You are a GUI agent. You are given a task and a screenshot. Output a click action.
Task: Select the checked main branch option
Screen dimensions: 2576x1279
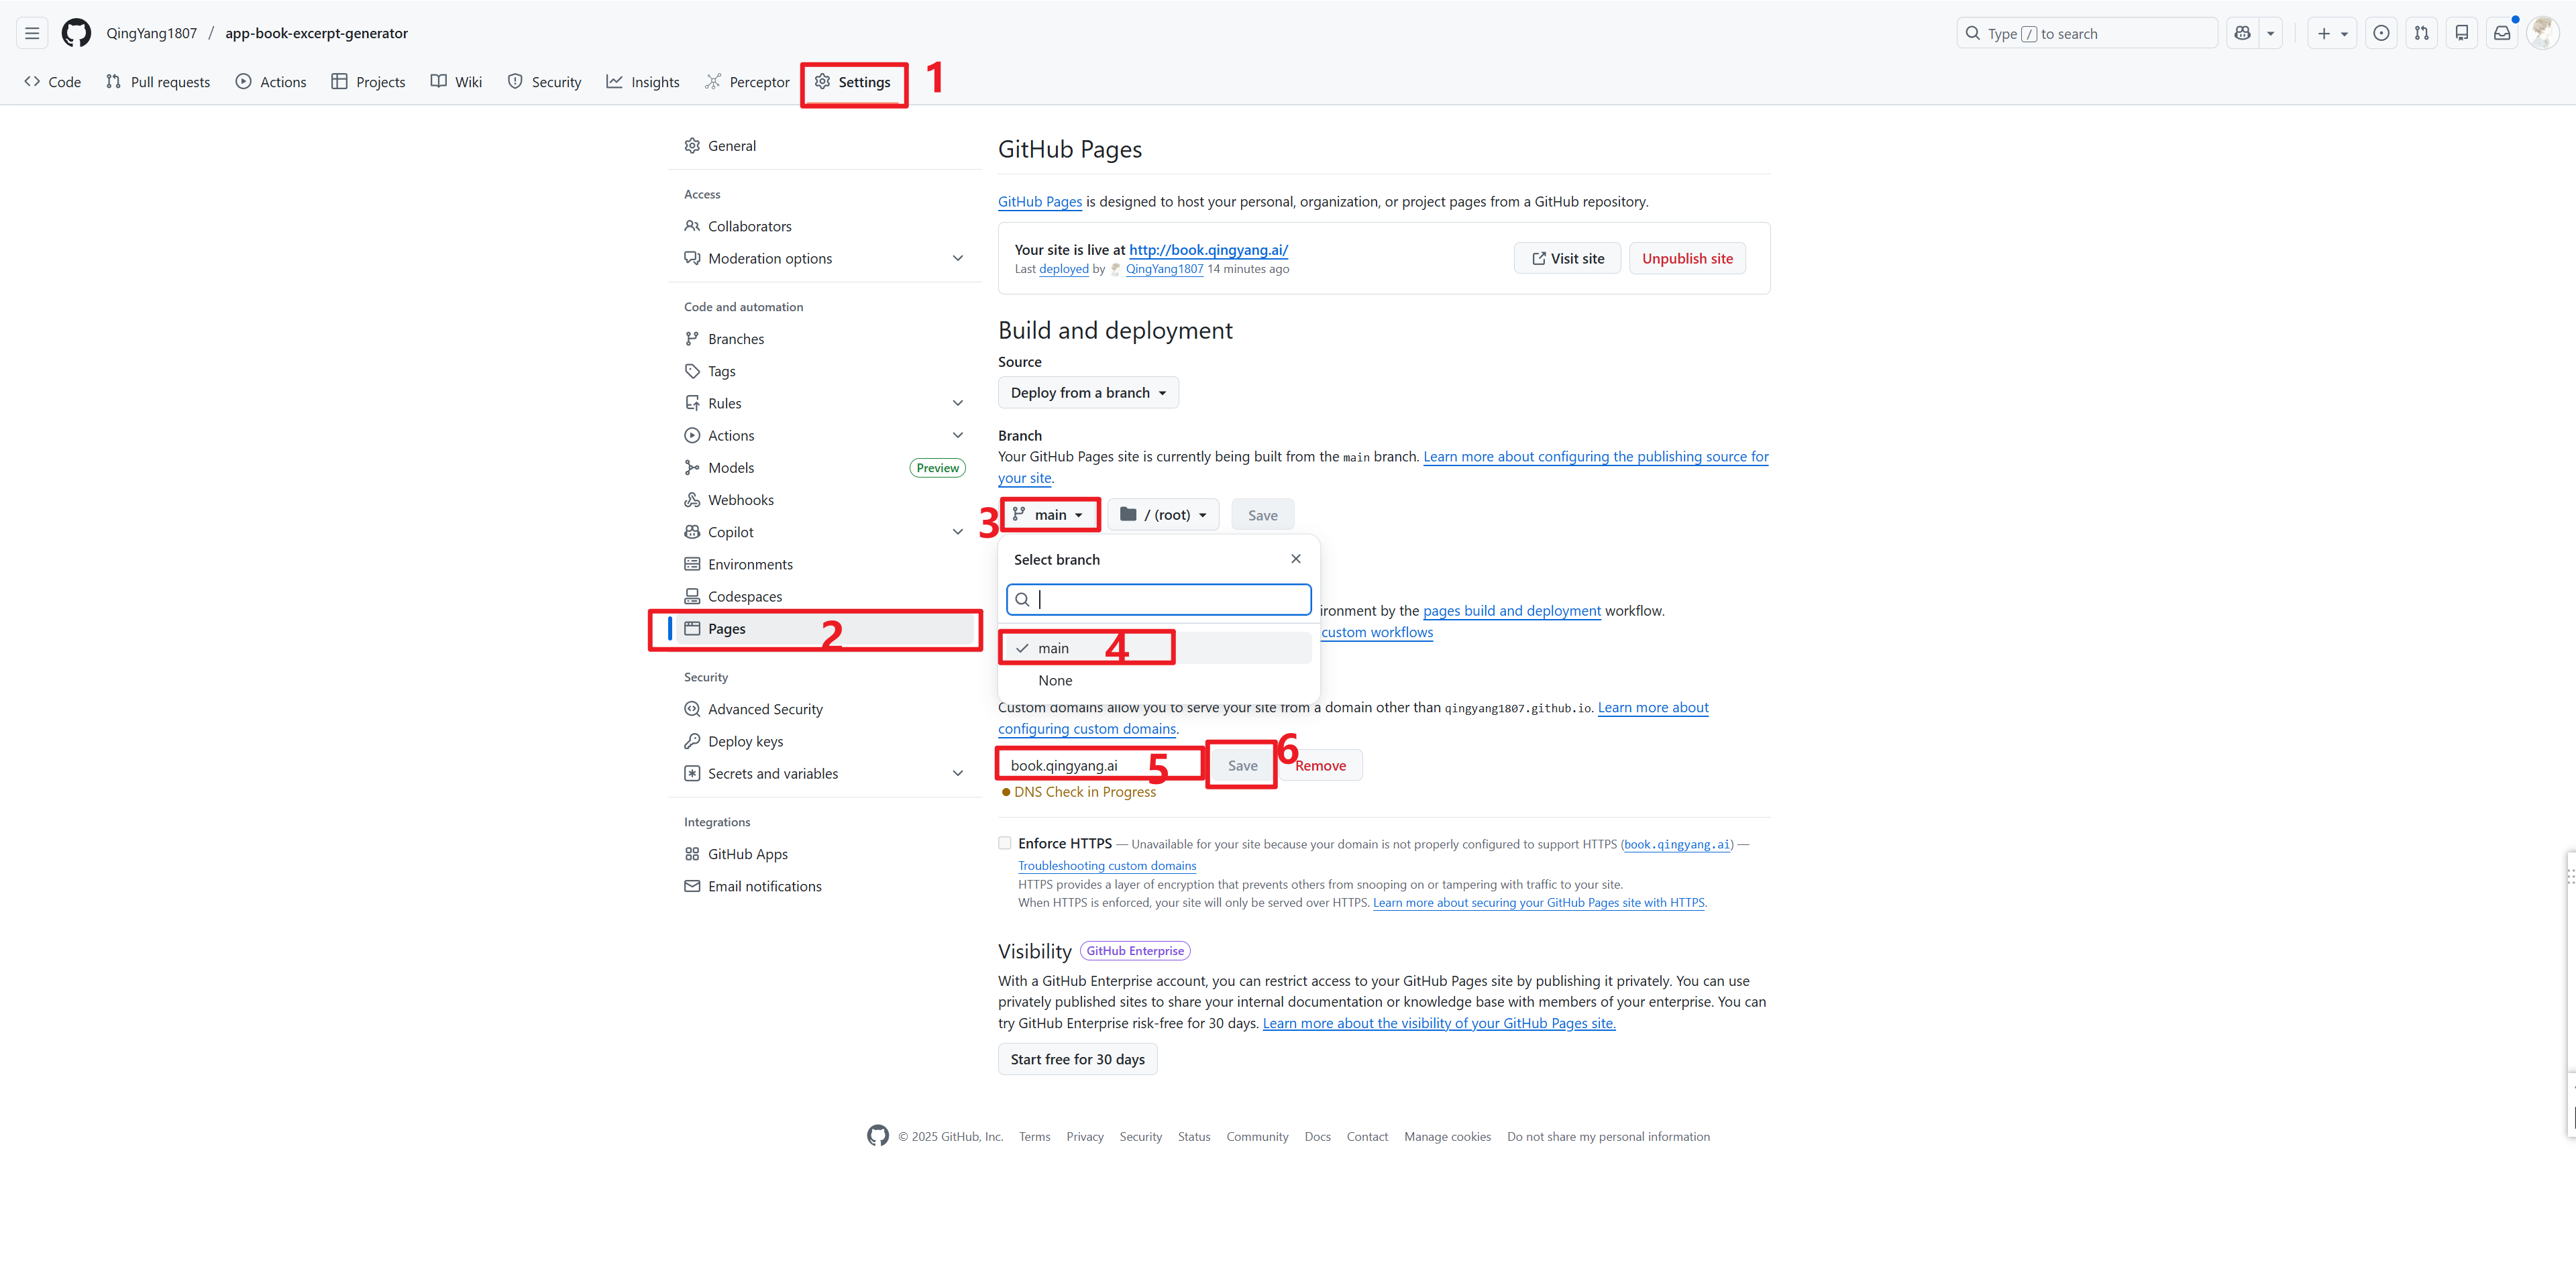click(x=1053, y=648)
